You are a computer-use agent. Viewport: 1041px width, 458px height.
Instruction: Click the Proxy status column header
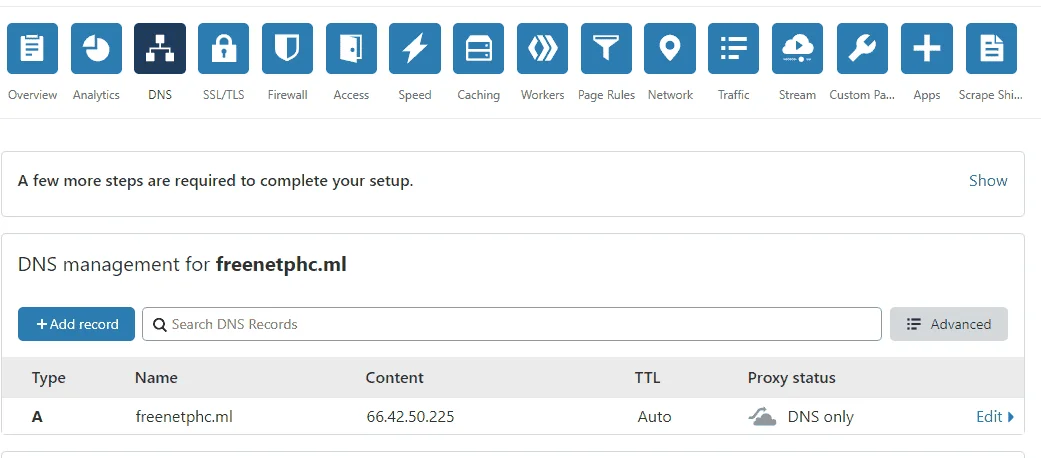tap(791, 378)
